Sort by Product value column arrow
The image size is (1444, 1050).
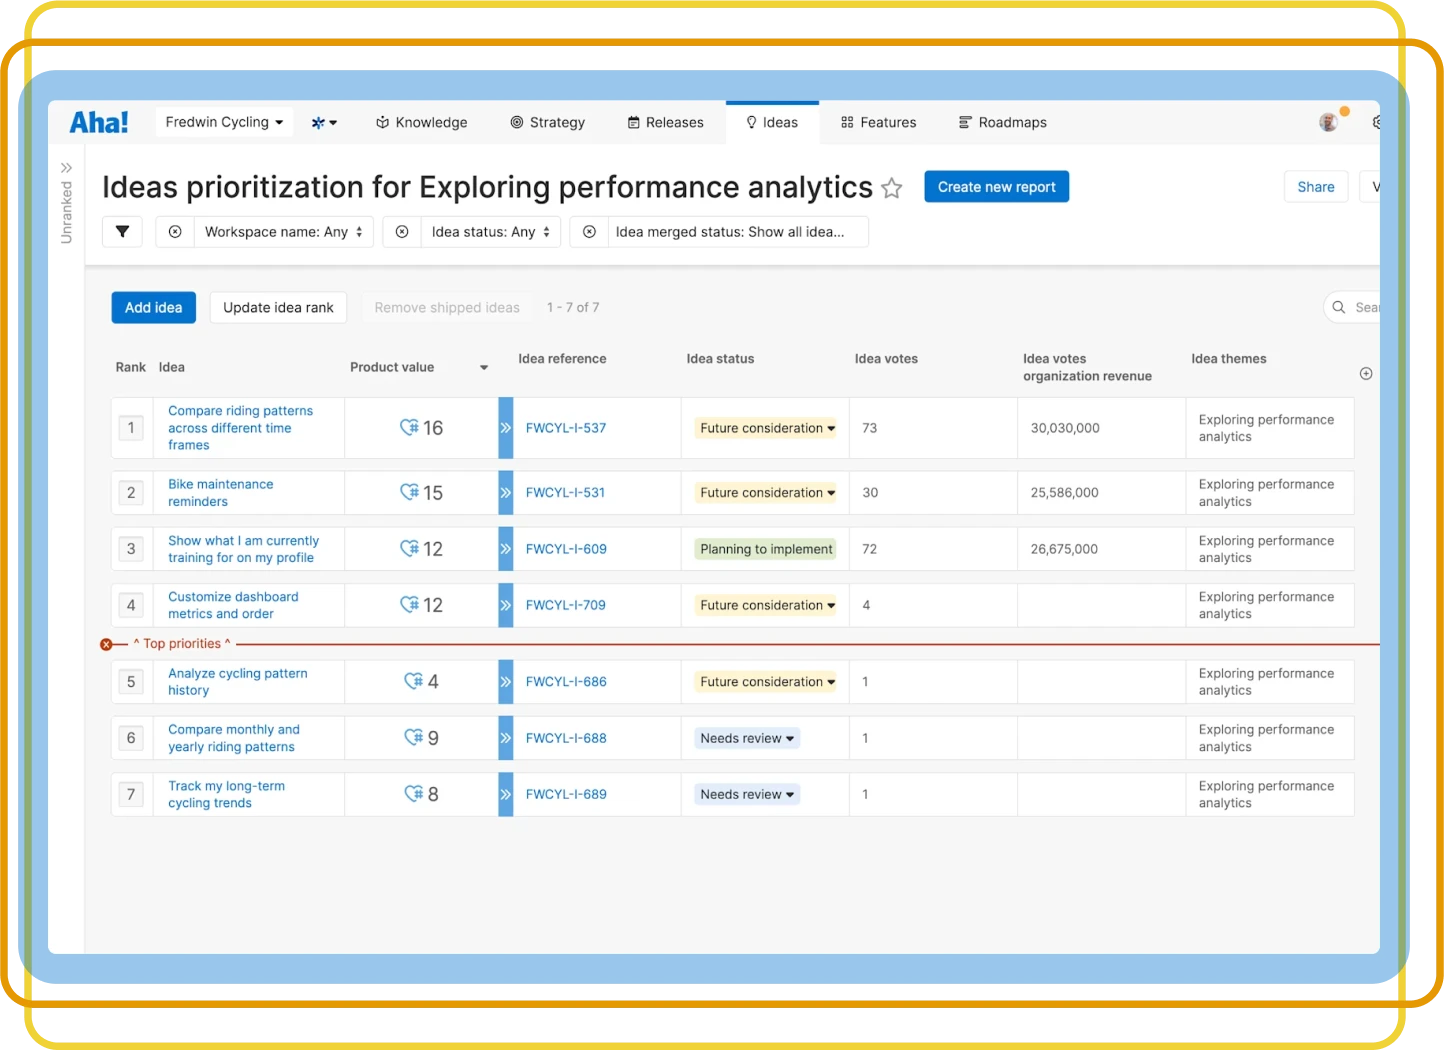[484, 368]
